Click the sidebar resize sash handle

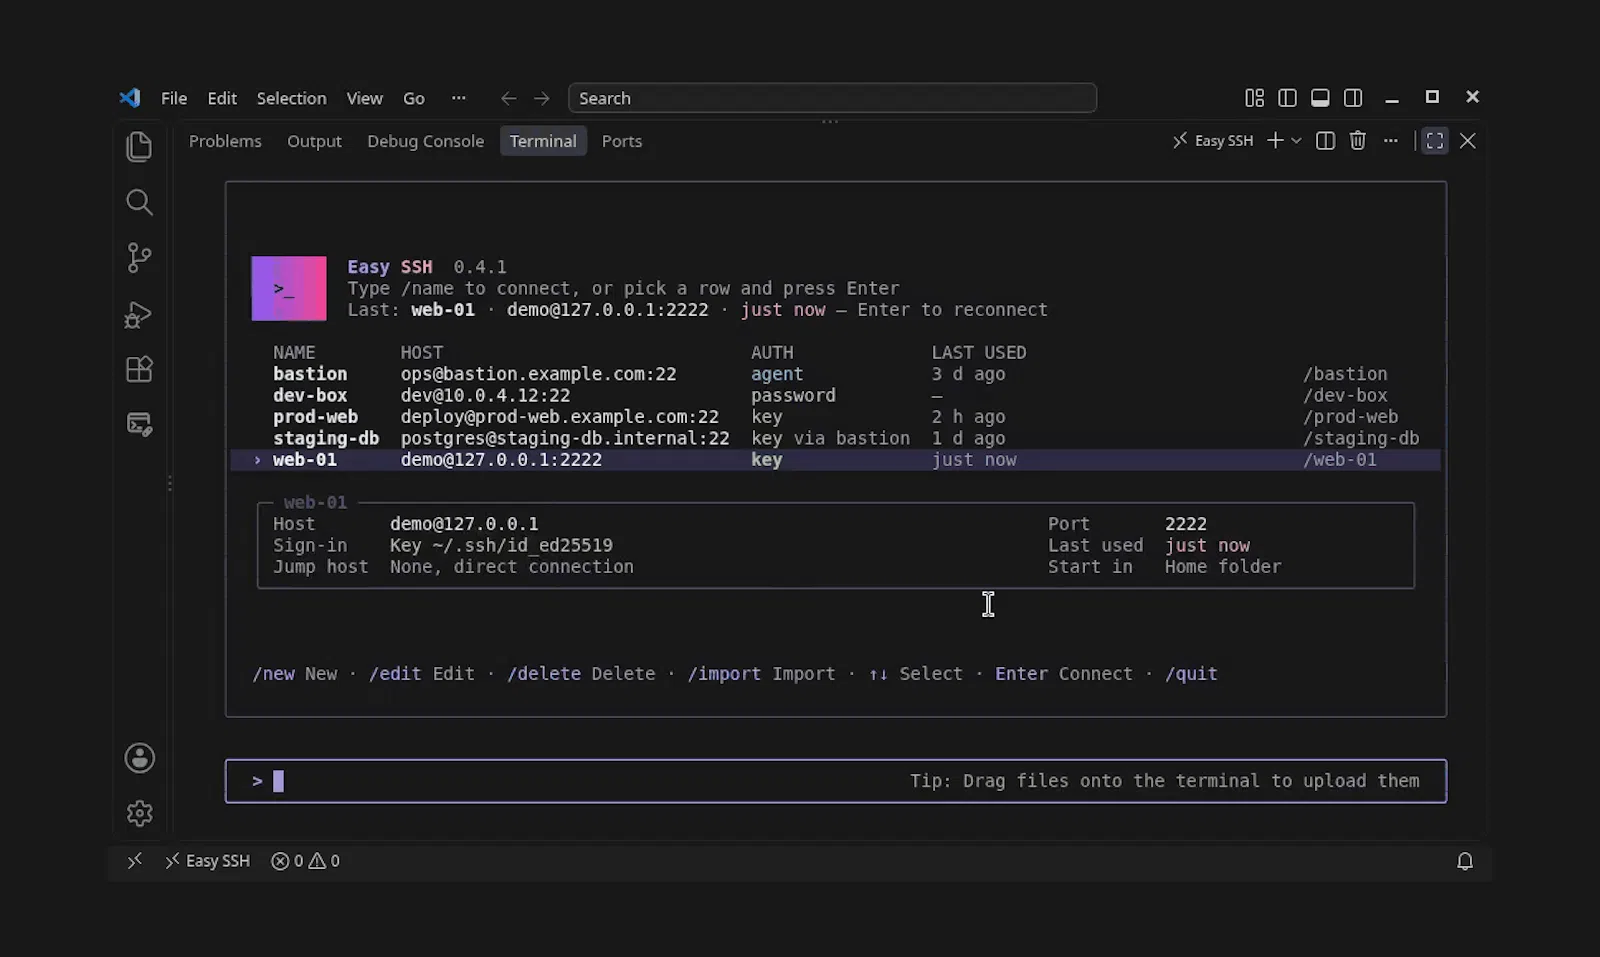point(170,484)
